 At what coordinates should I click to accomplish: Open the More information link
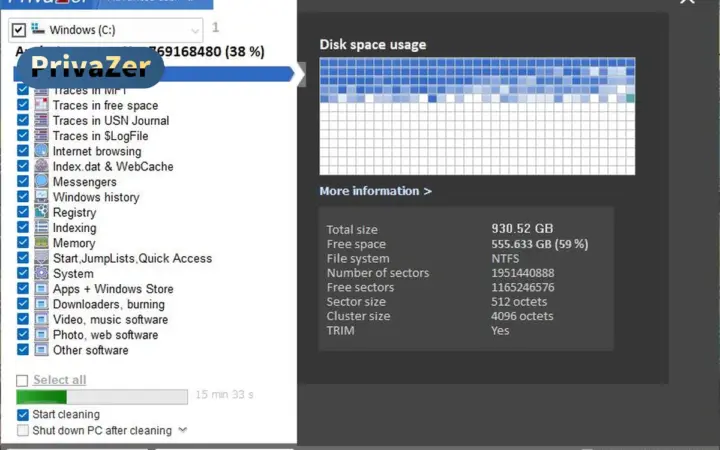coord(376,191)
